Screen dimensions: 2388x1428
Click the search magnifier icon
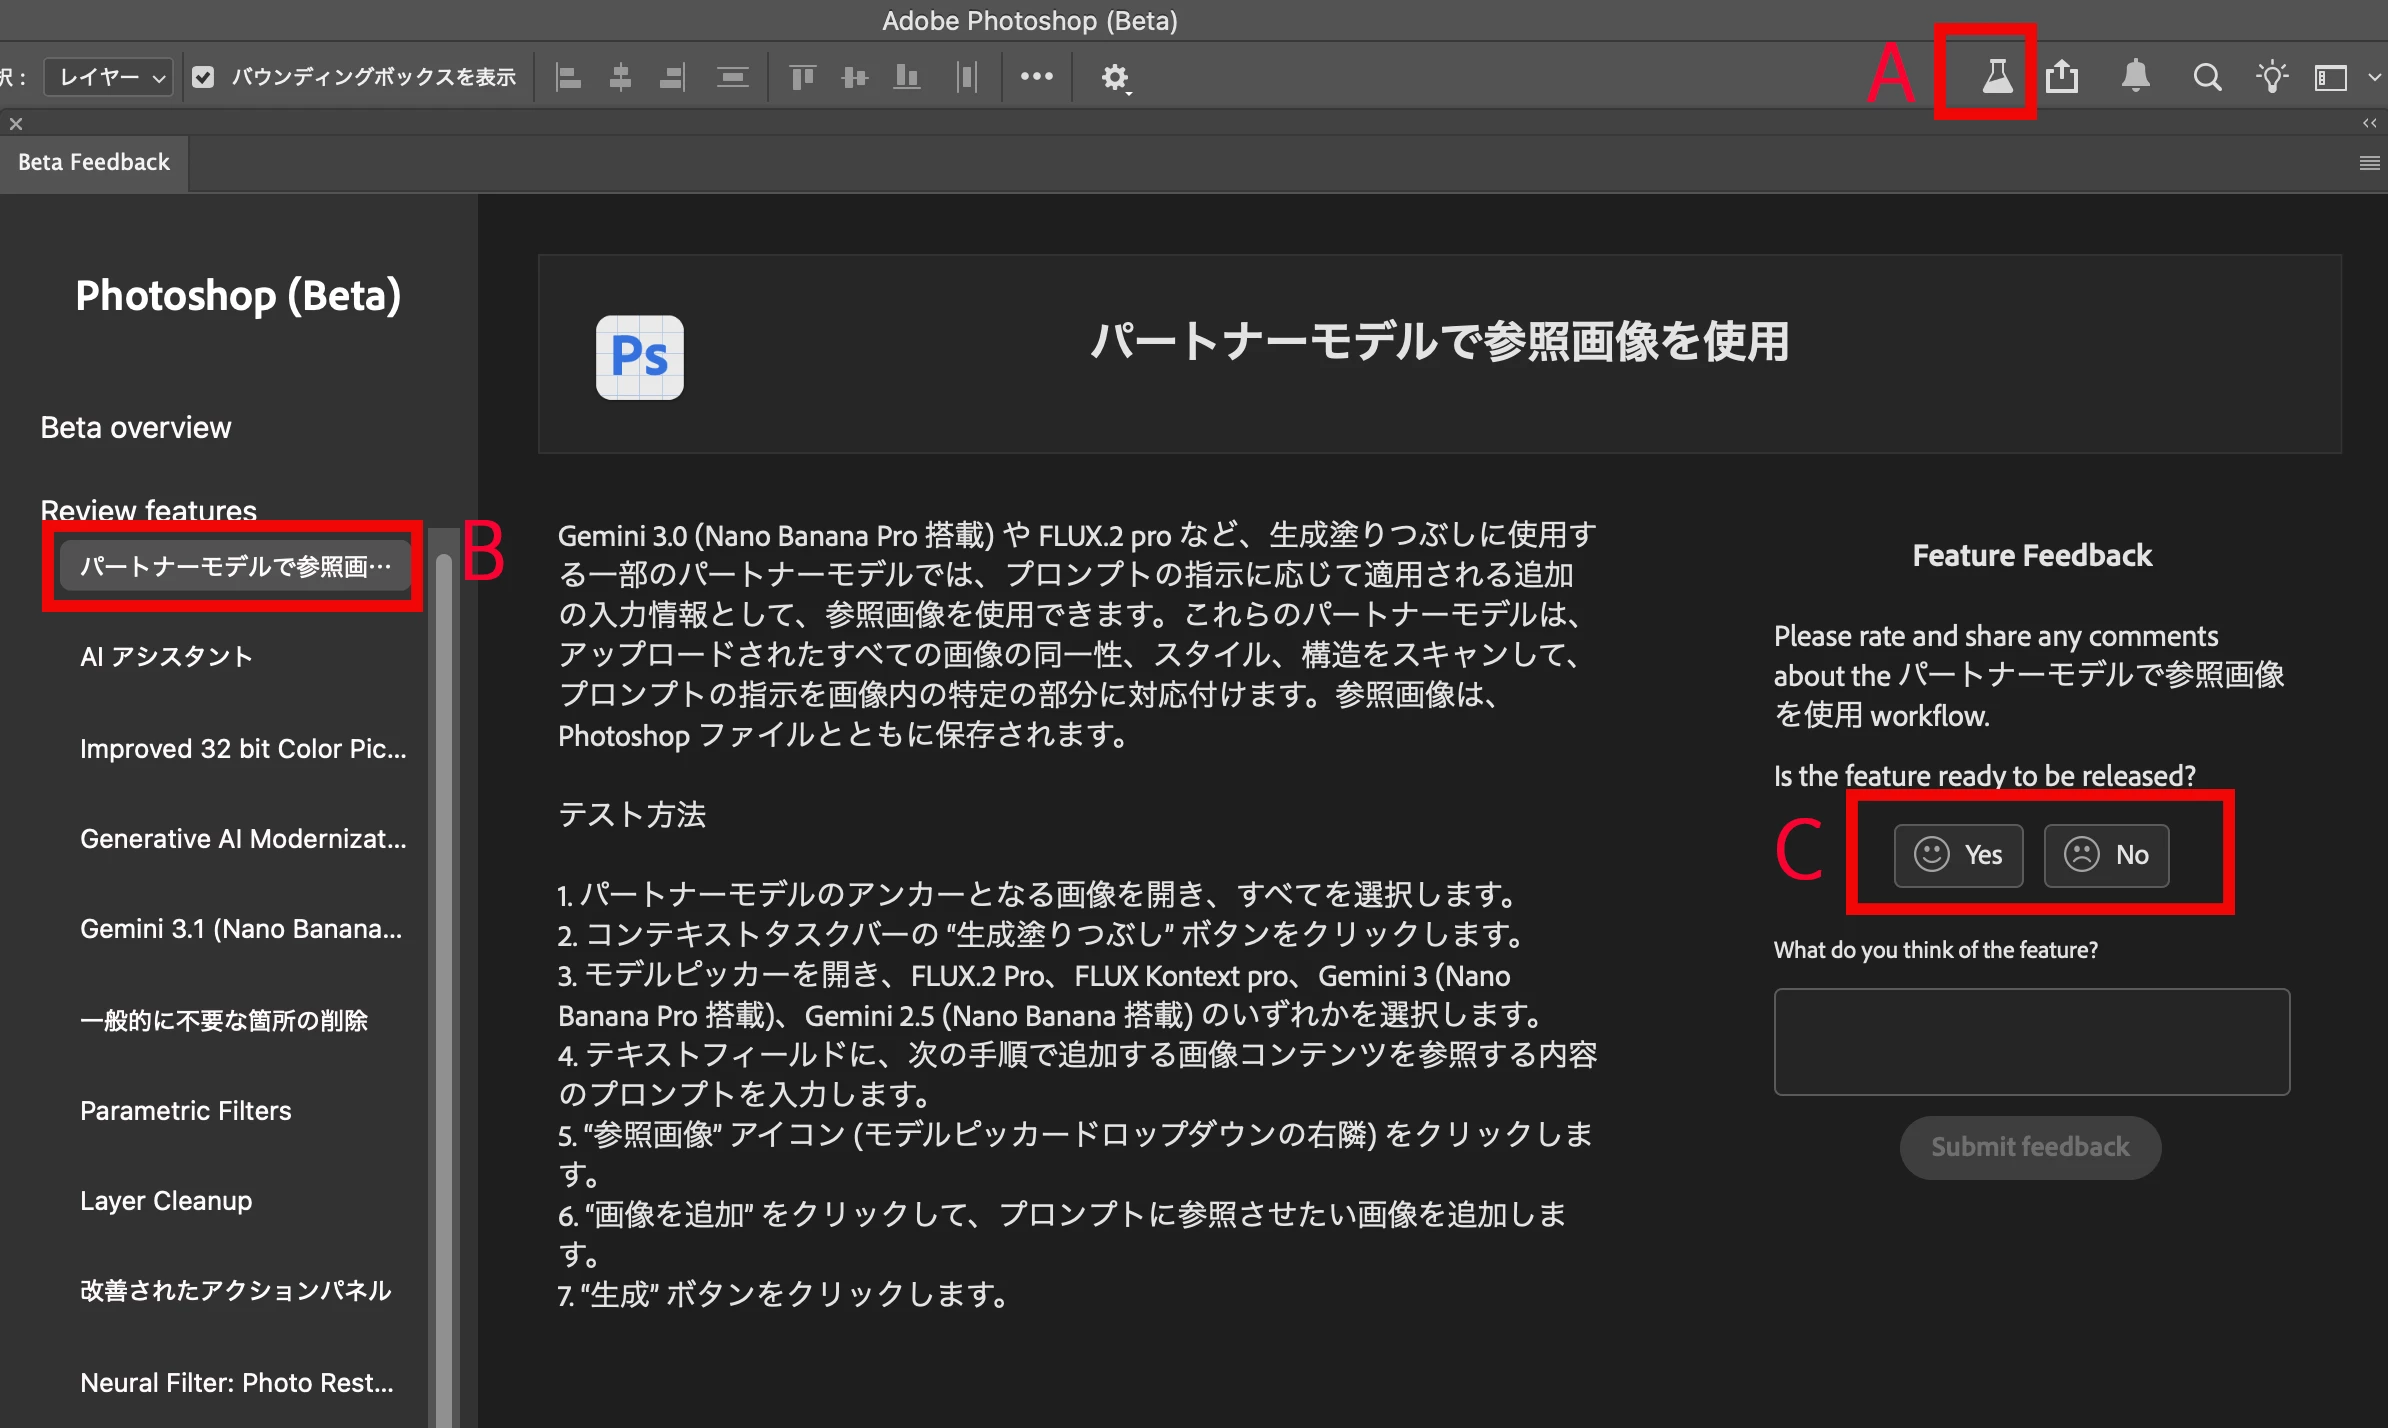2207,77
